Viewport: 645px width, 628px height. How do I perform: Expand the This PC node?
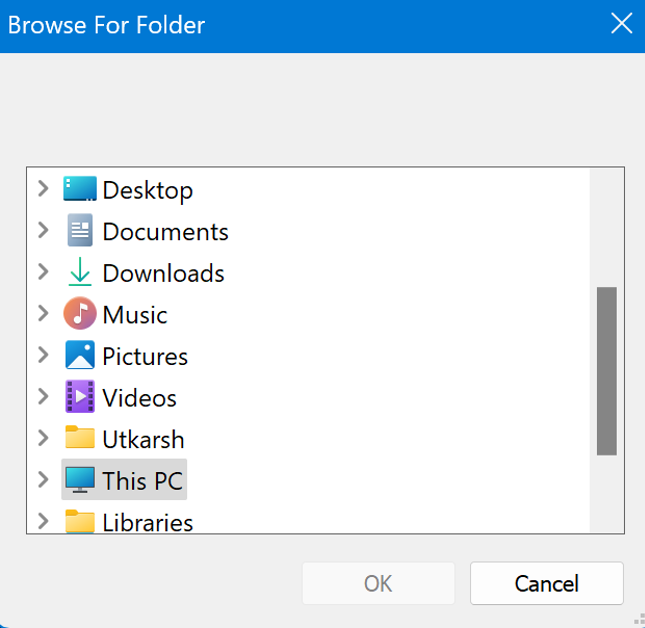pyautogui.click(x=43, y=480)
